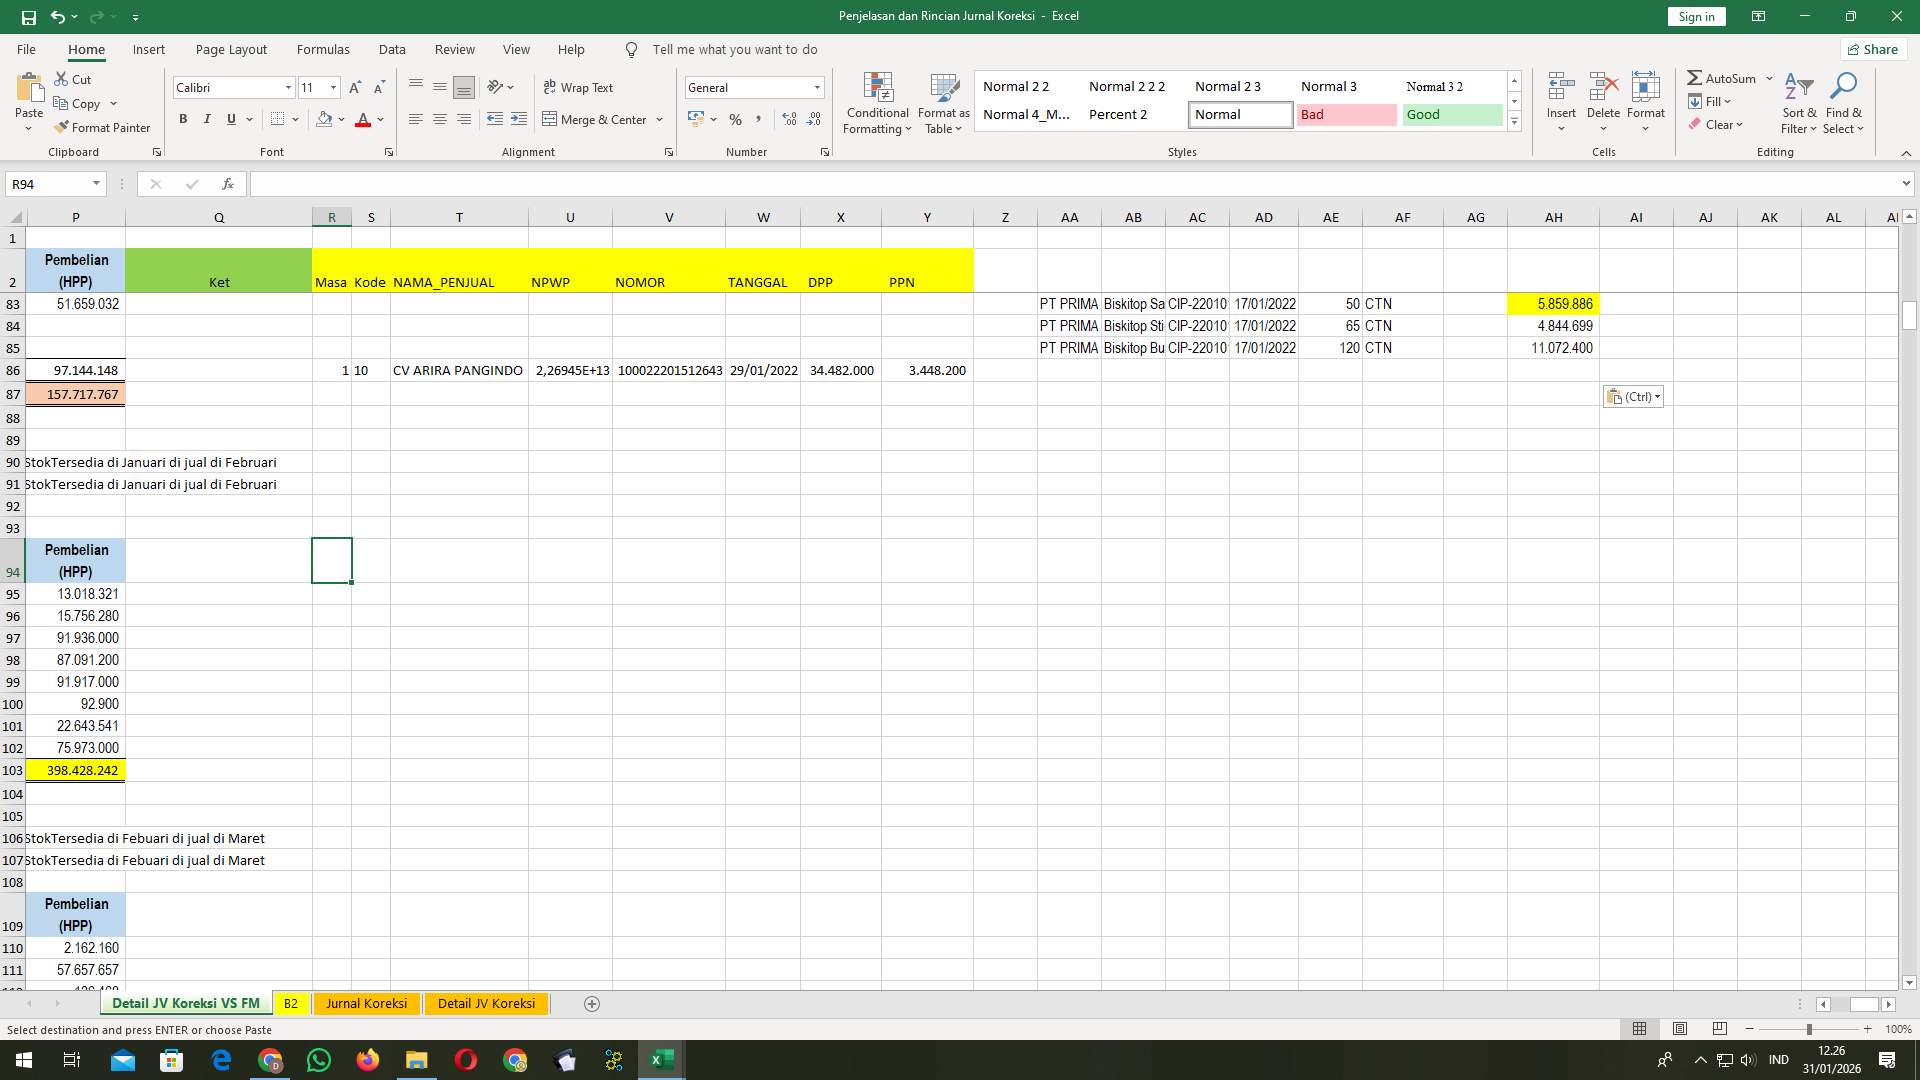Click the Name Box showing R94

click(50, 184)
